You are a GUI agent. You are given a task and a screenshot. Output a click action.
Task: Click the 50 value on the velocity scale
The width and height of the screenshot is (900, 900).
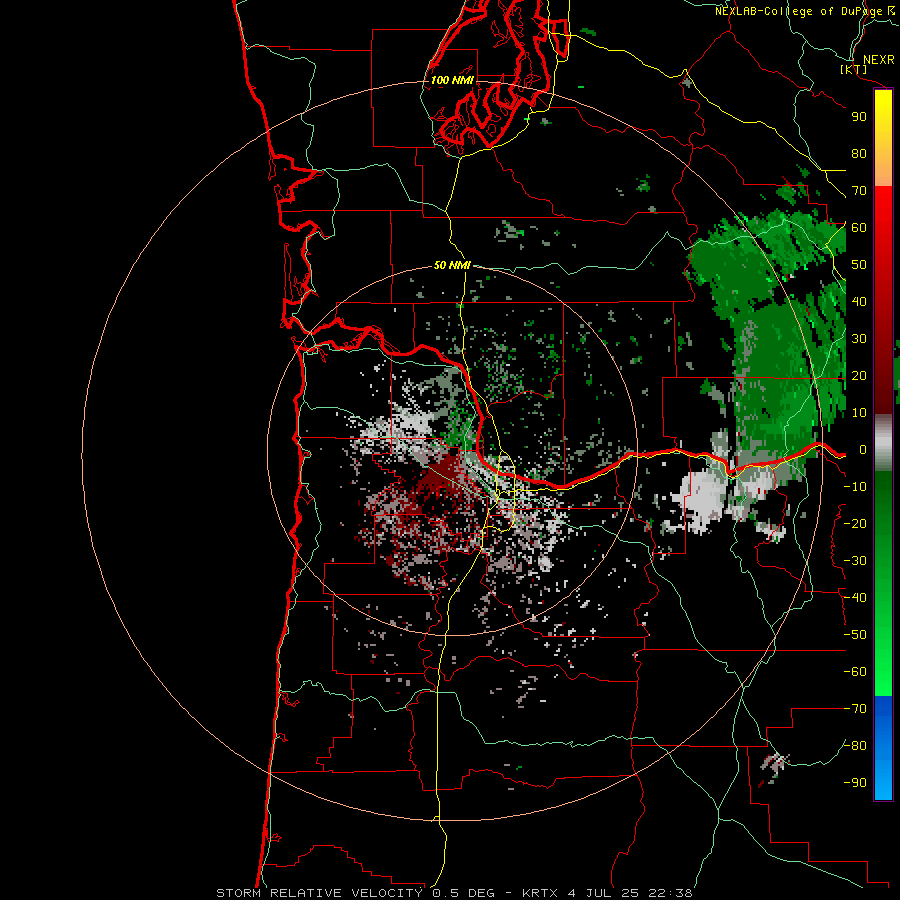[859, 265]
